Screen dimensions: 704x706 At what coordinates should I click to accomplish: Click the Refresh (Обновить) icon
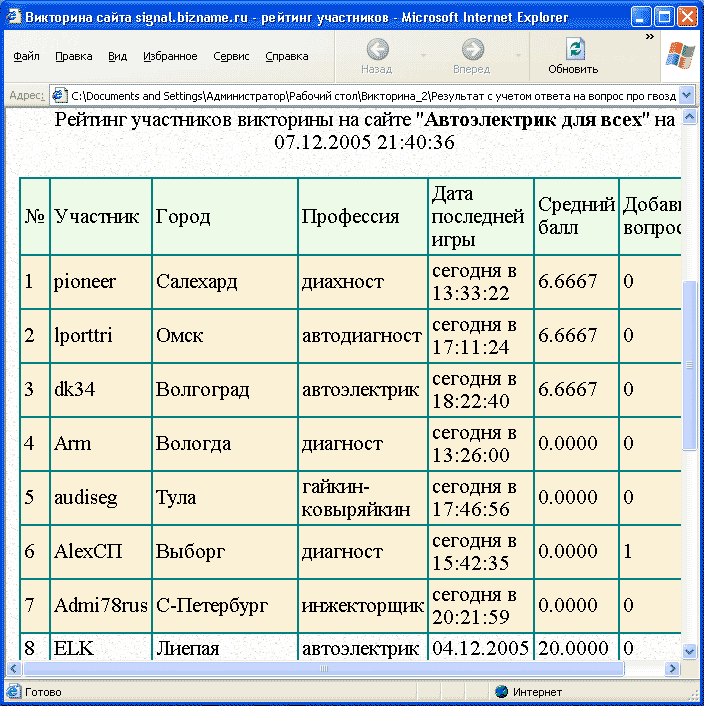tap(575, 49)
